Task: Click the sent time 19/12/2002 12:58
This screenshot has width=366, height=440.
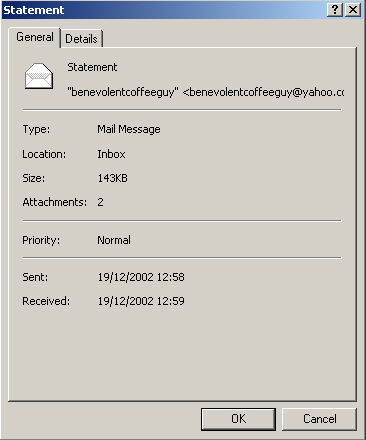Action: 141,277
